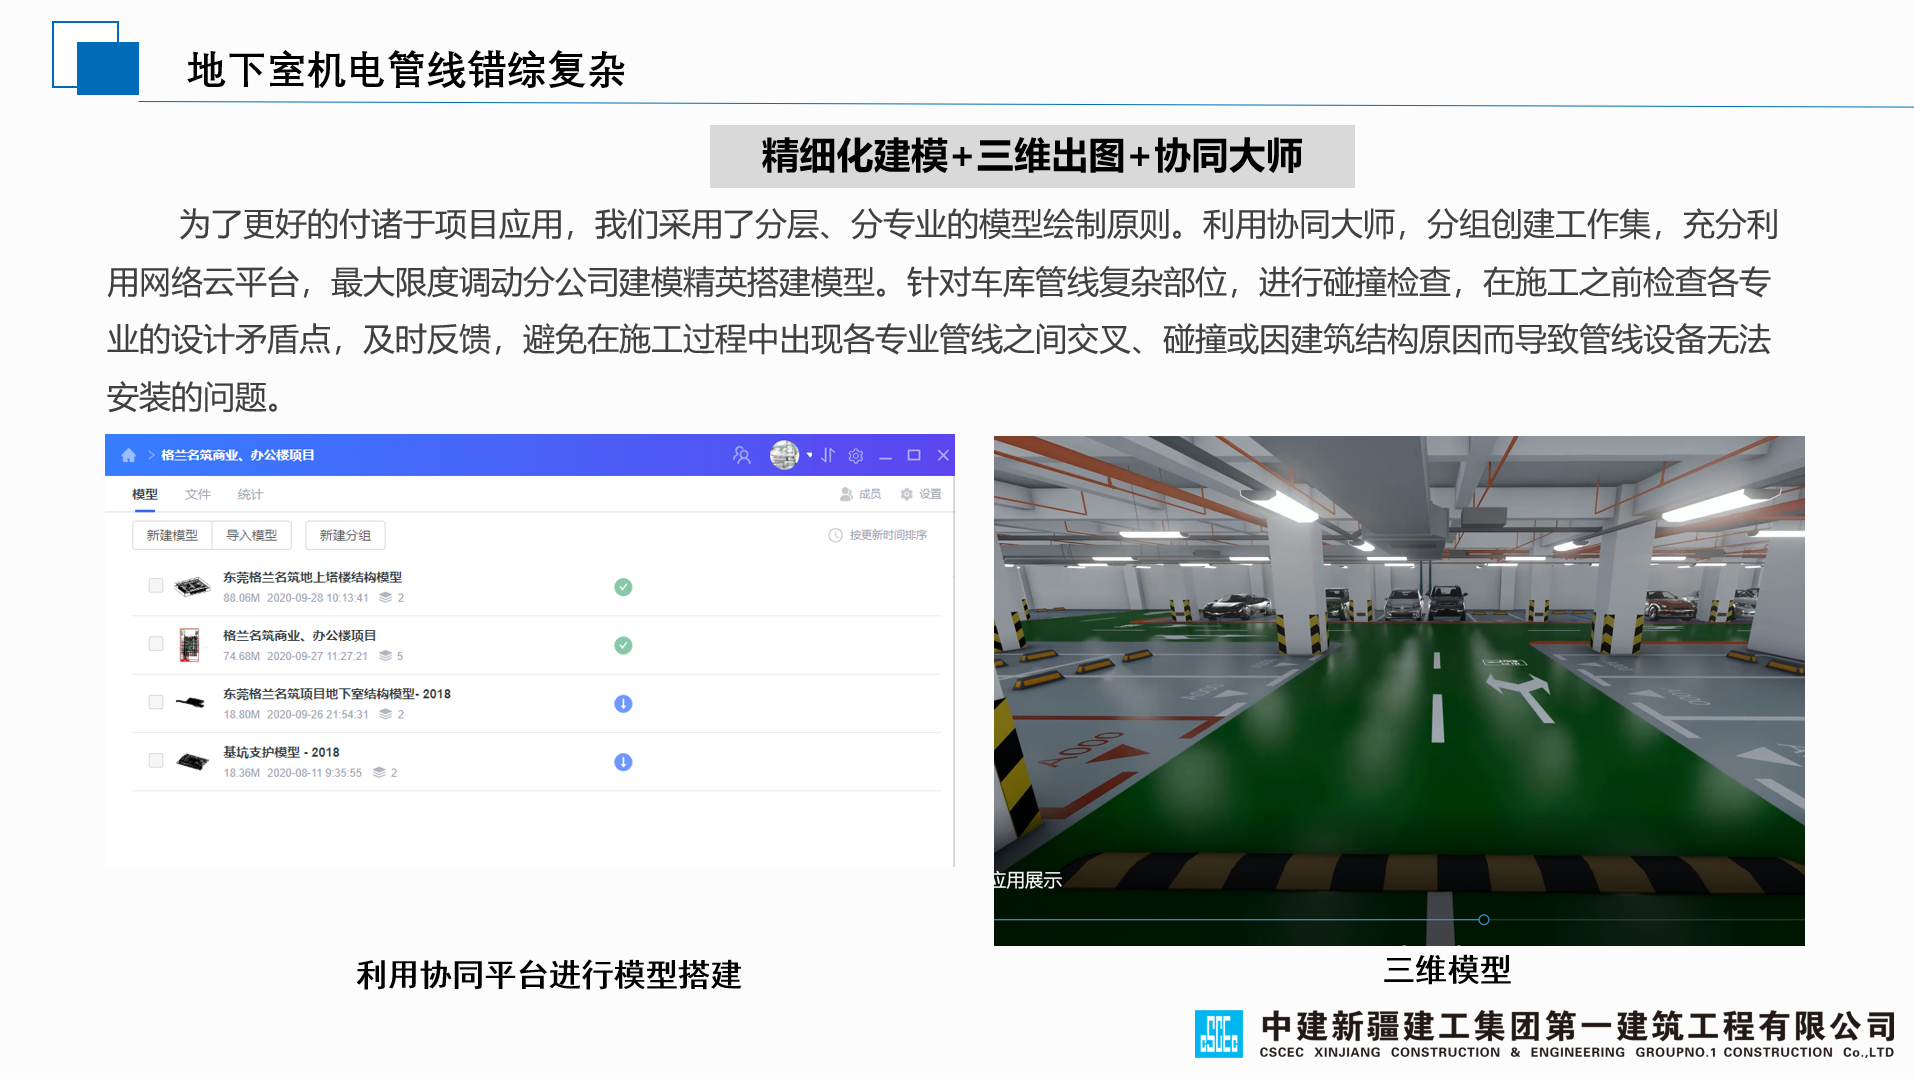The width and height of the screenshot is (1914, 1079).
Task: Expand dropdown arrow beside globe avatar
Action: tap(809, 455)
